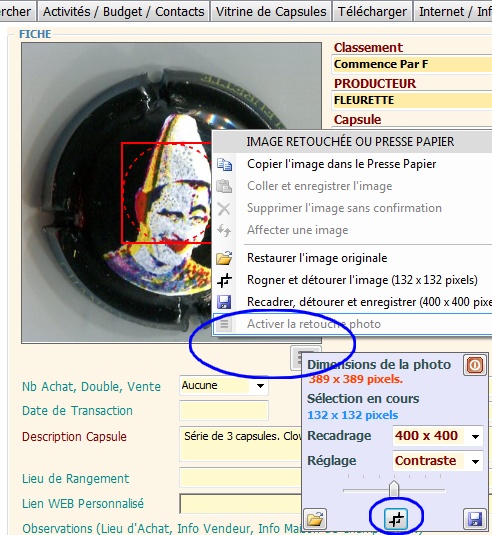This screenshot has height=535, width=492.
Task: Choose Restaurer l'image originale menu entry
Action: [317, 258]
